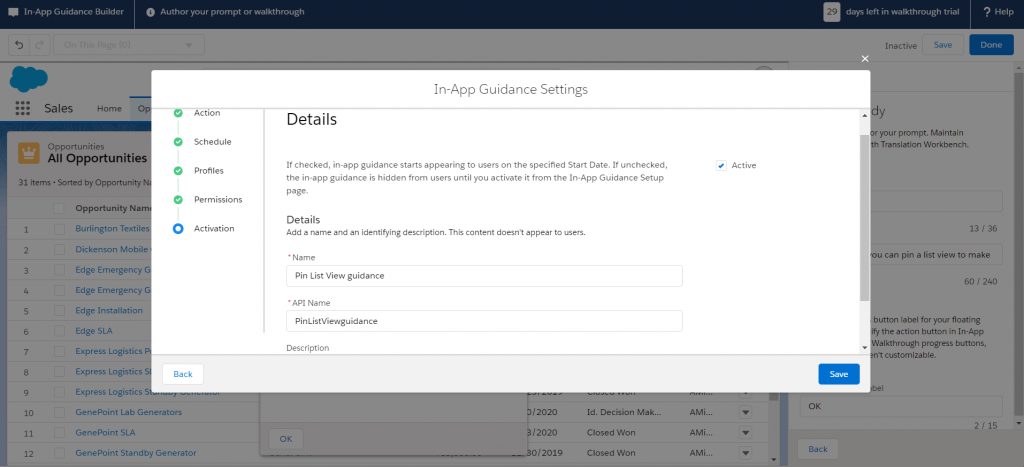The image size is (1024, 467).
Task: Click the Permissions step checkmark icon
Action: tap(178, 200)
